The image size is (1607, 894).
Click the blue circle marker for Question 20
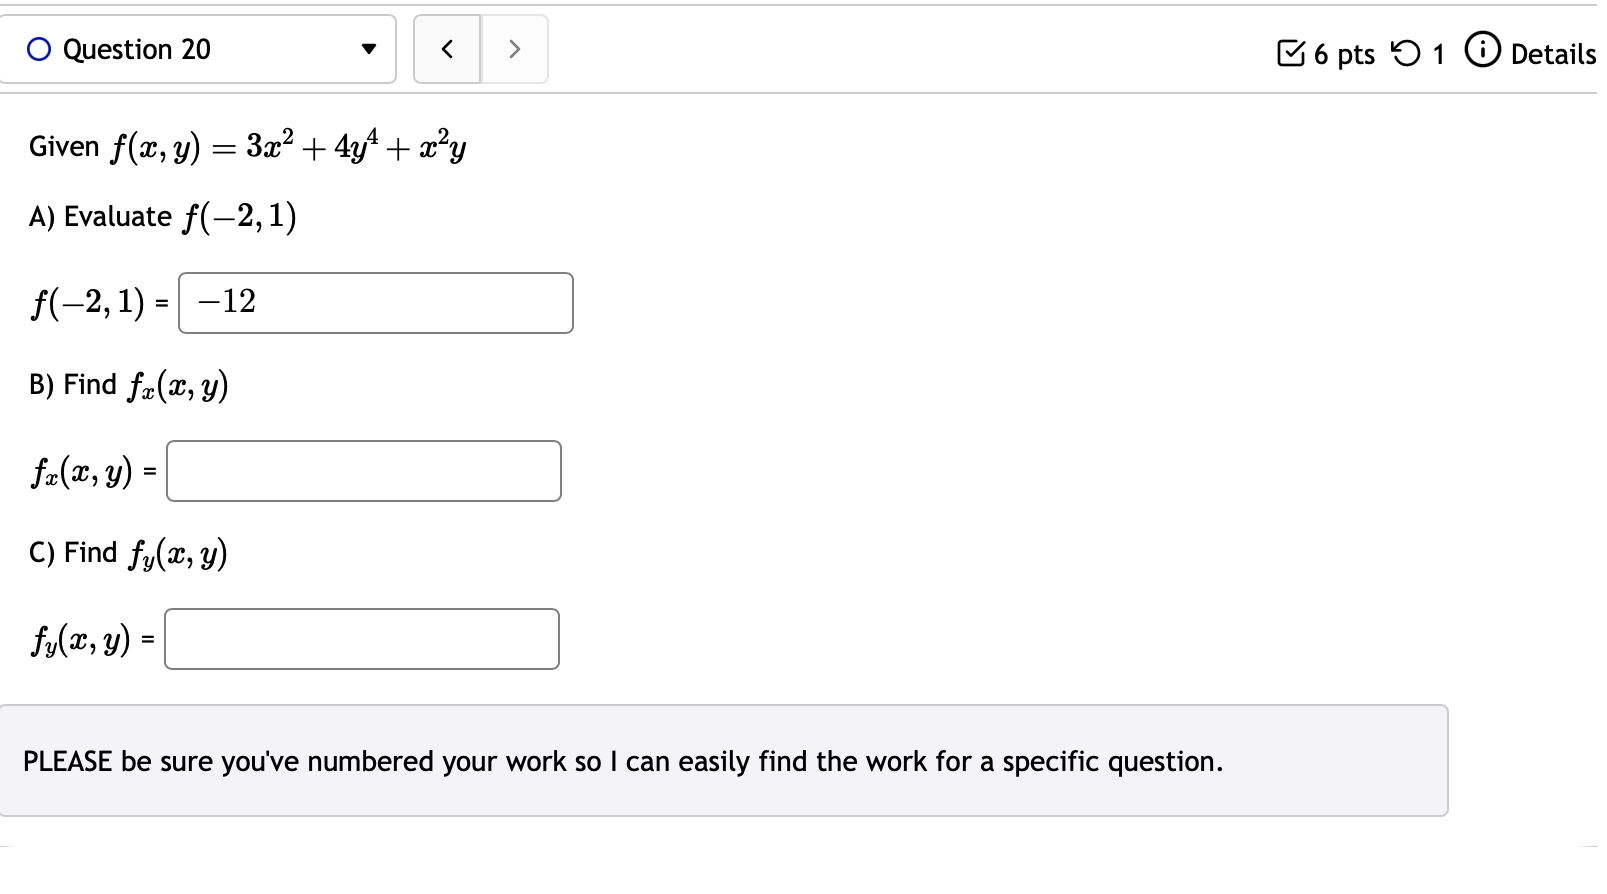38,48
